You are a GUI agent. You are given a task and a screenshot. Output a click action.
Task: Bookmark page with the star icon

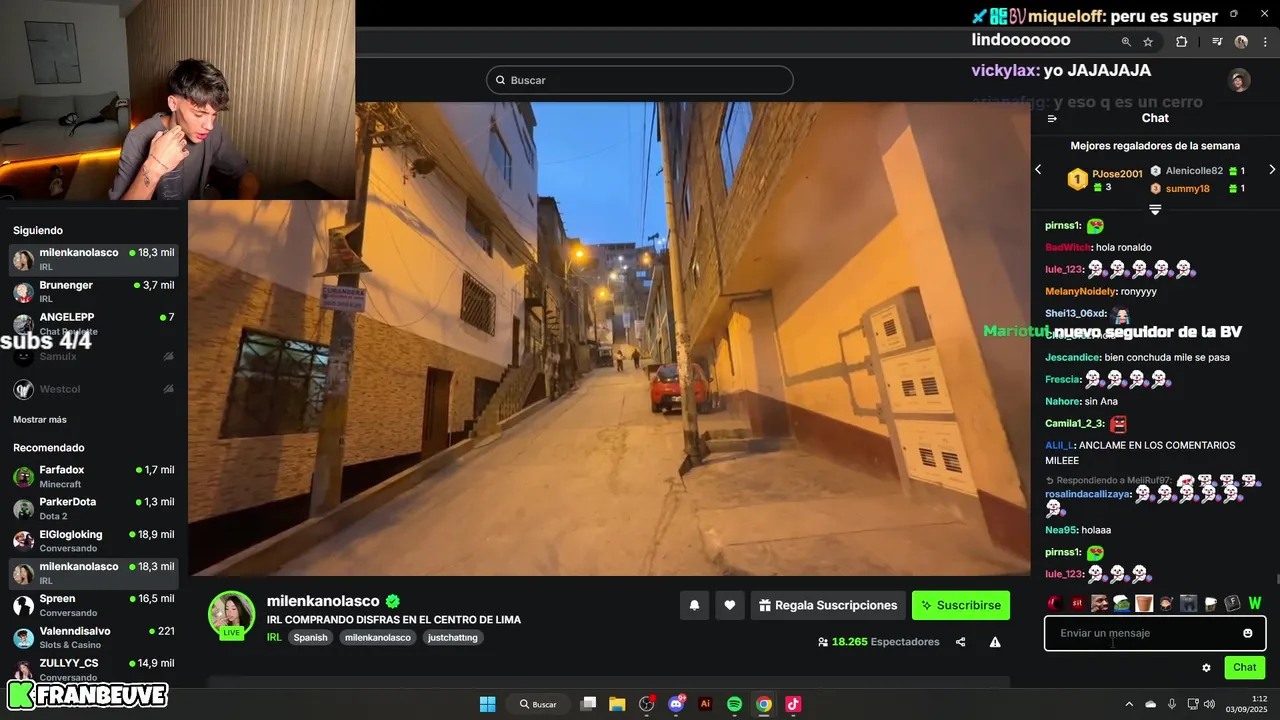tap(1148, 42)
